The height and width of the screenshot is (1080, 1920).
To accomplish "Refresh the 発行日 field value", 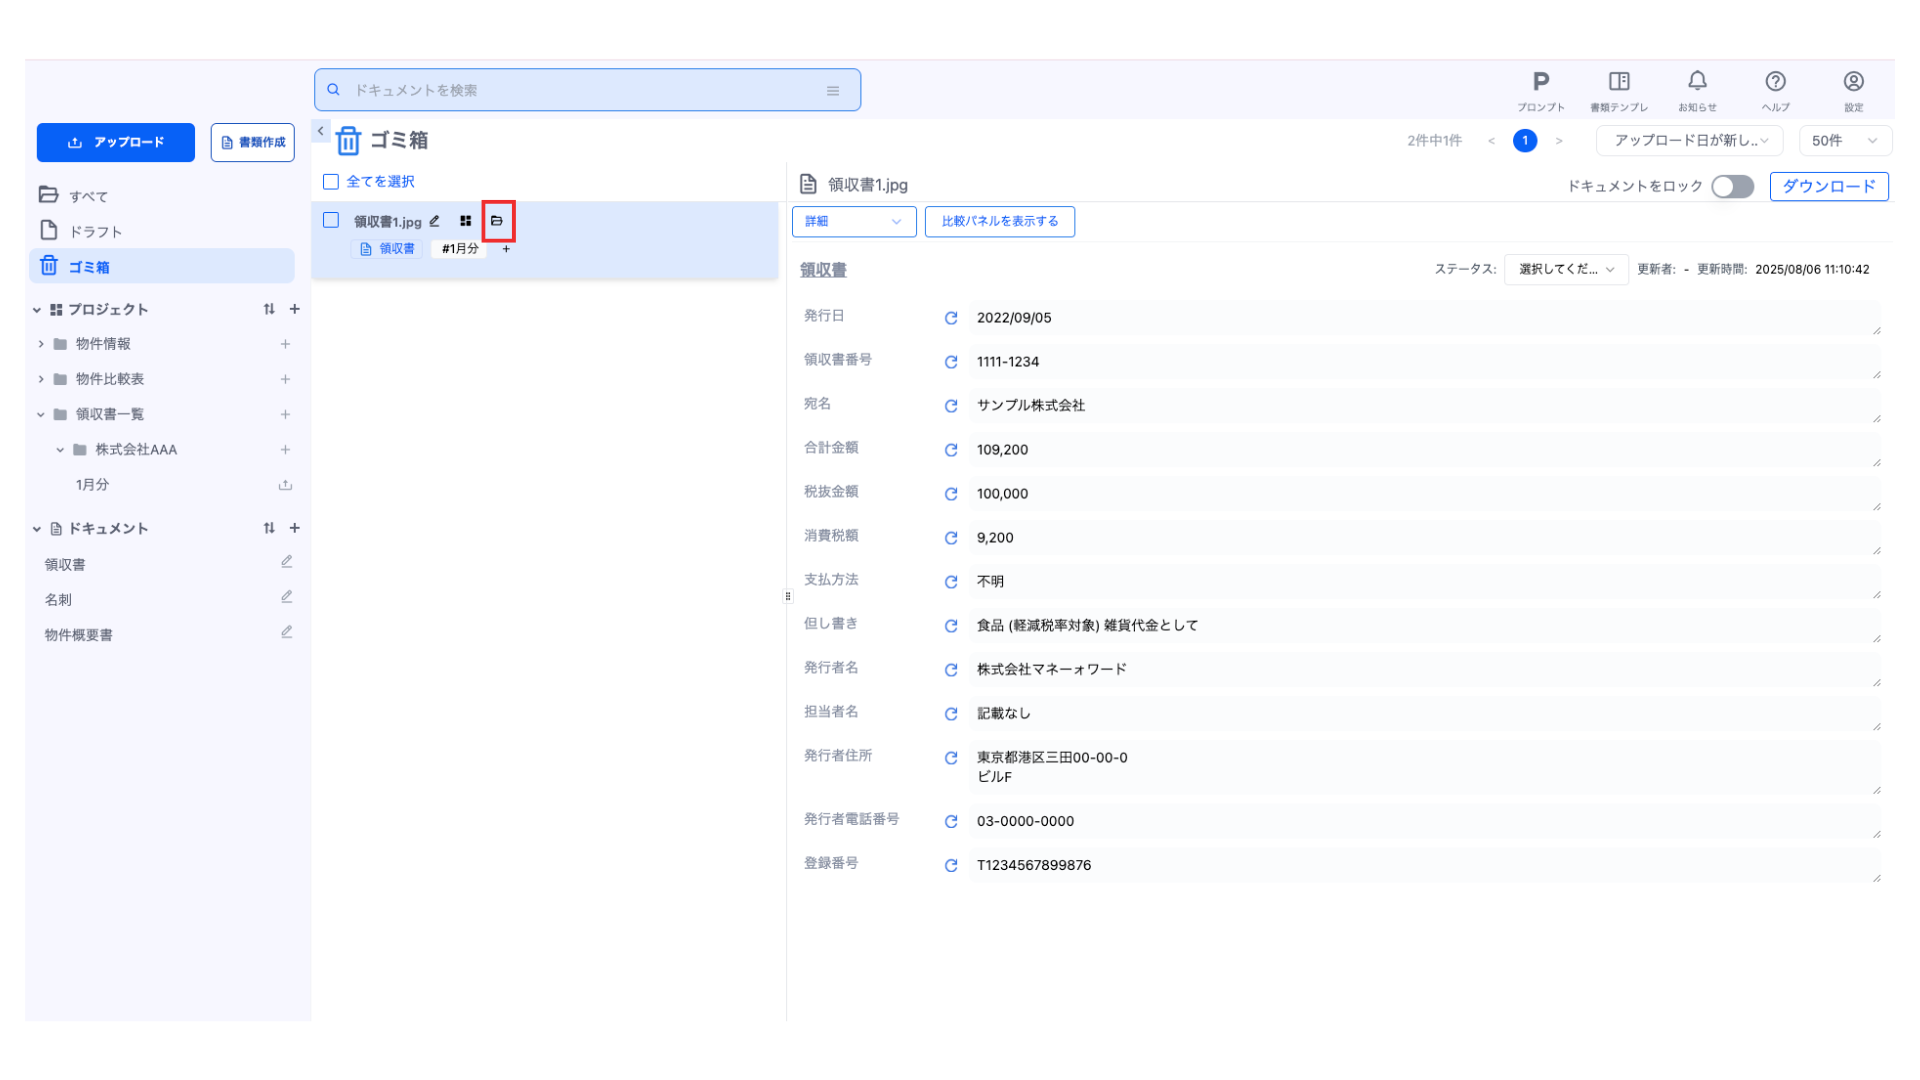I will [x=951, y=318].
